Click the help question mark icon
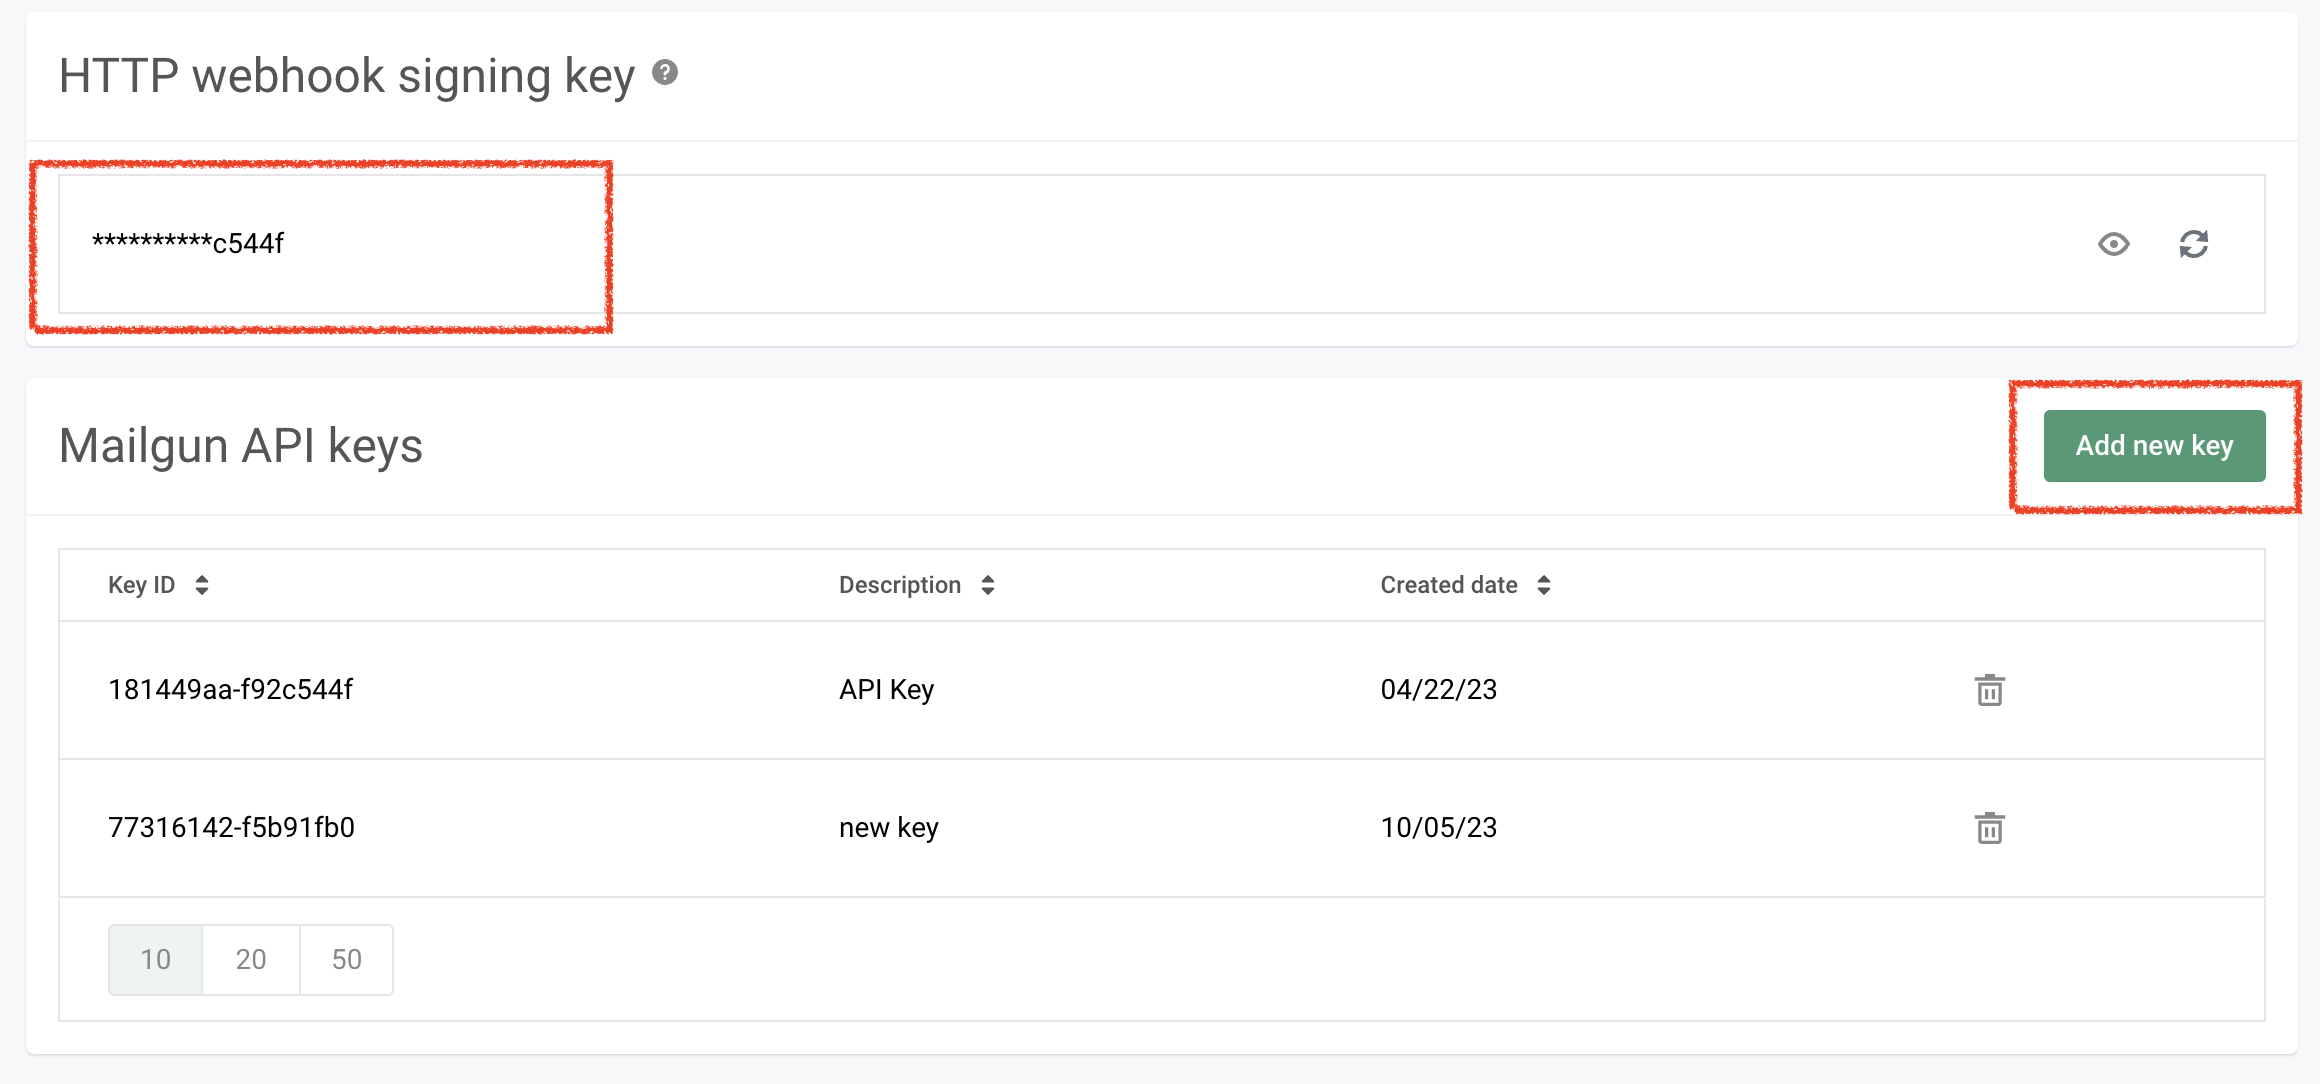 tap(665, 73)
